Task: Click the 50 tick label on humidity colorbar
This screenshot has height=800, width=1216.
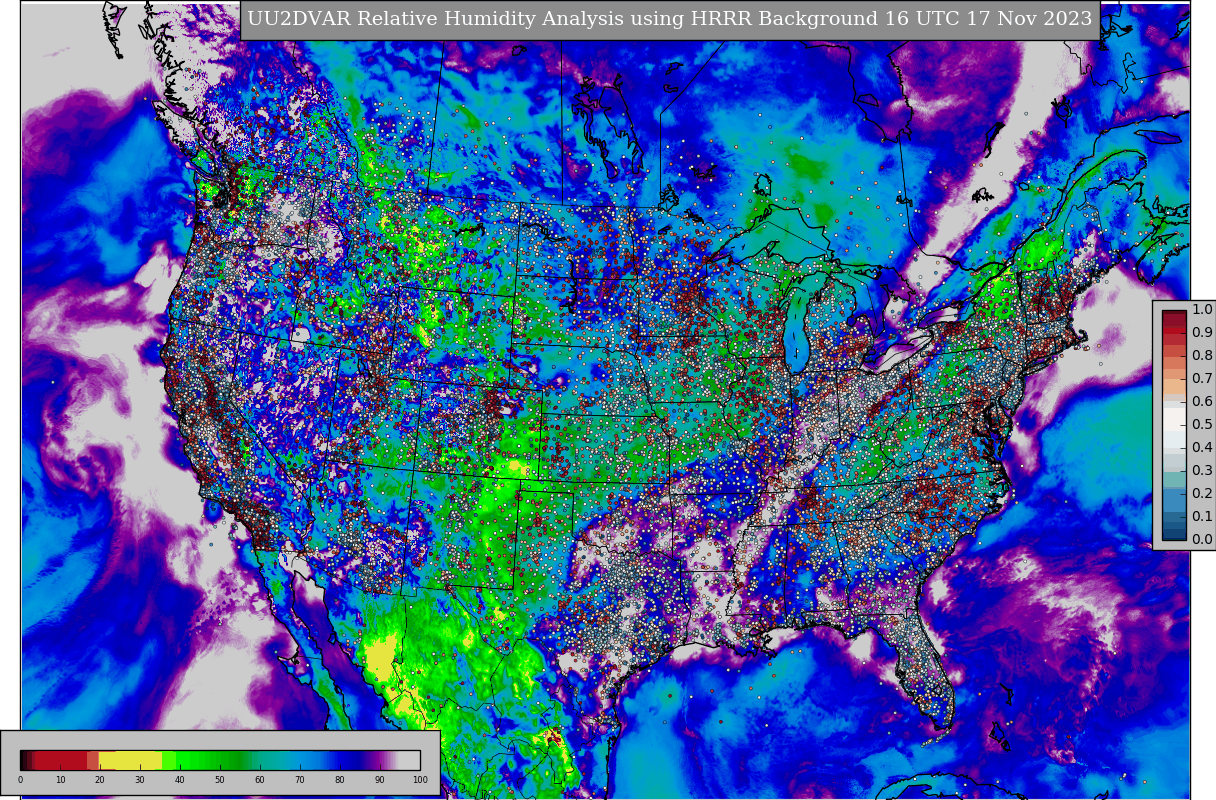Action: 220,780
